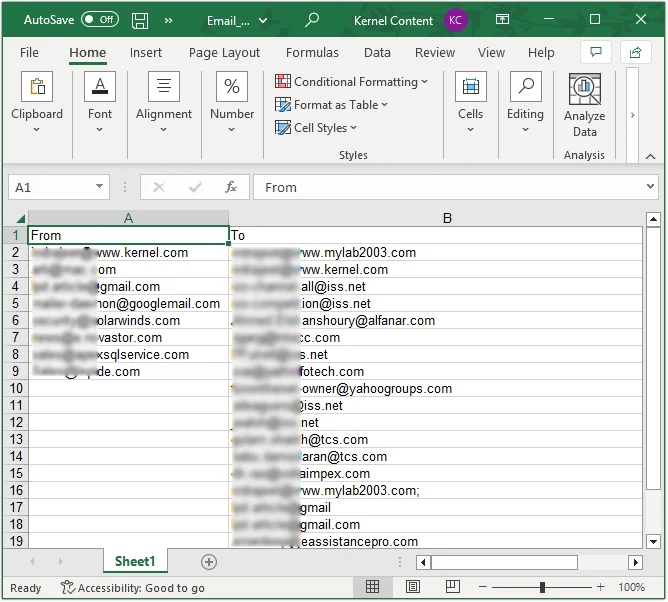Image resolution: width=668 pixels, height=602 pixels.
Task: Switch to the Insert tab
Action: pos(146,52)
